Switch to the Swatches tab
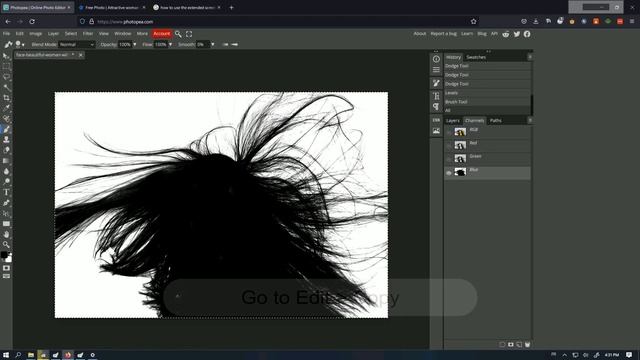The height and width of the screenshot is (360, 640). pos(476,58)
